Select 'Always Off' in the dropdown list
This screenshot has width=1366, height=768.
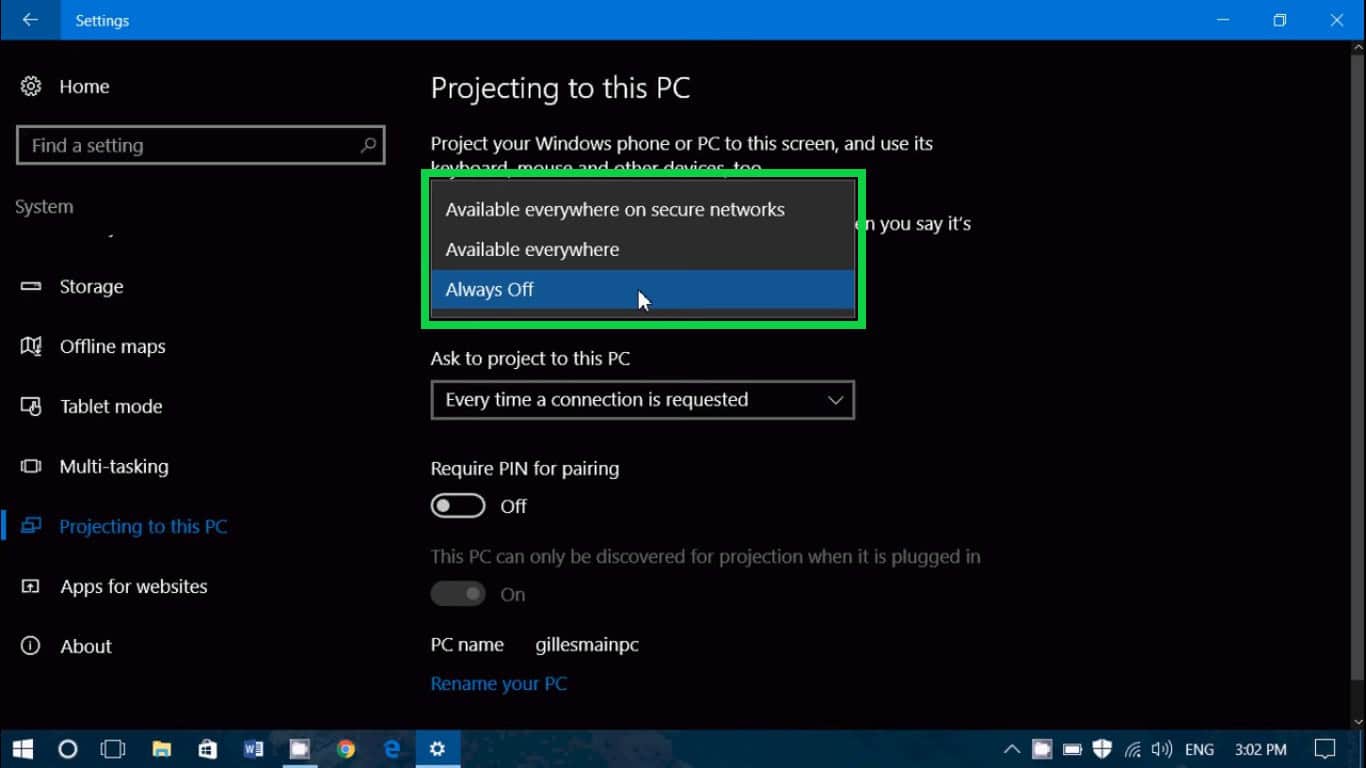pos(490,290)
